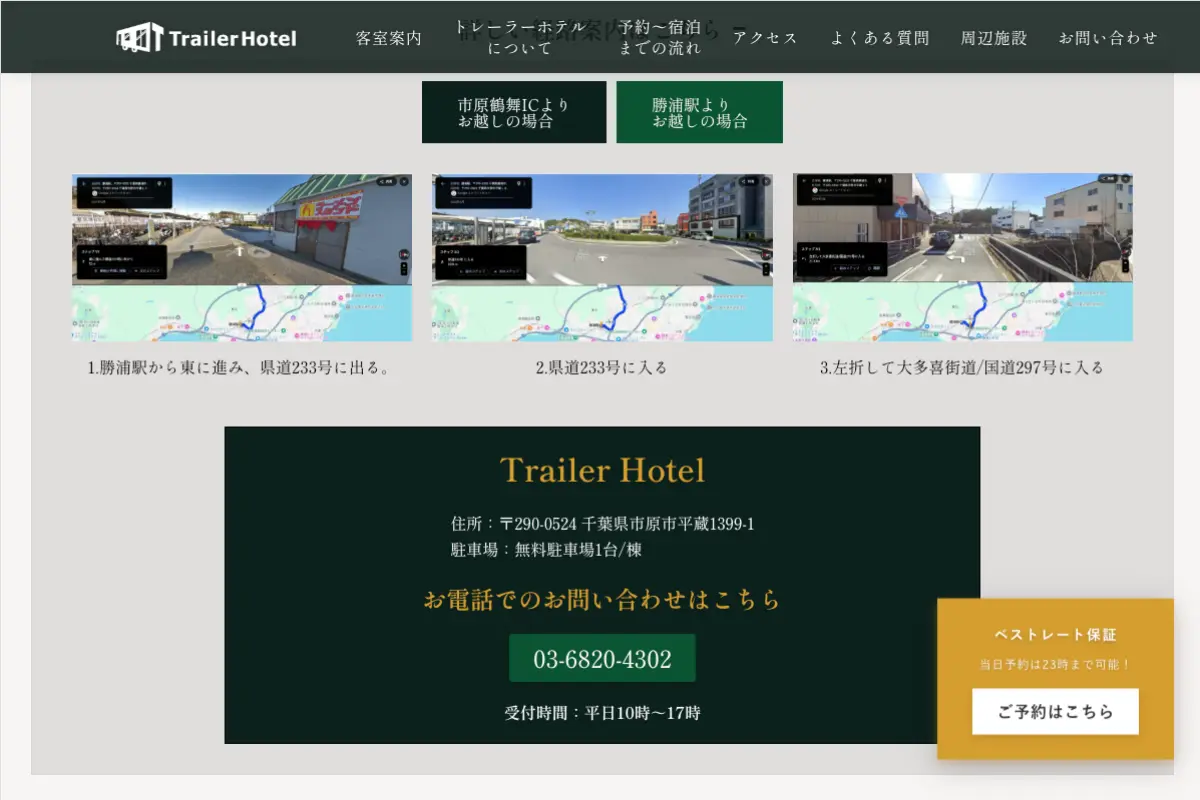Go to トレーラーホテルについて page
This screenshot has width=1200, height=800.
click(x=519, y=38)
